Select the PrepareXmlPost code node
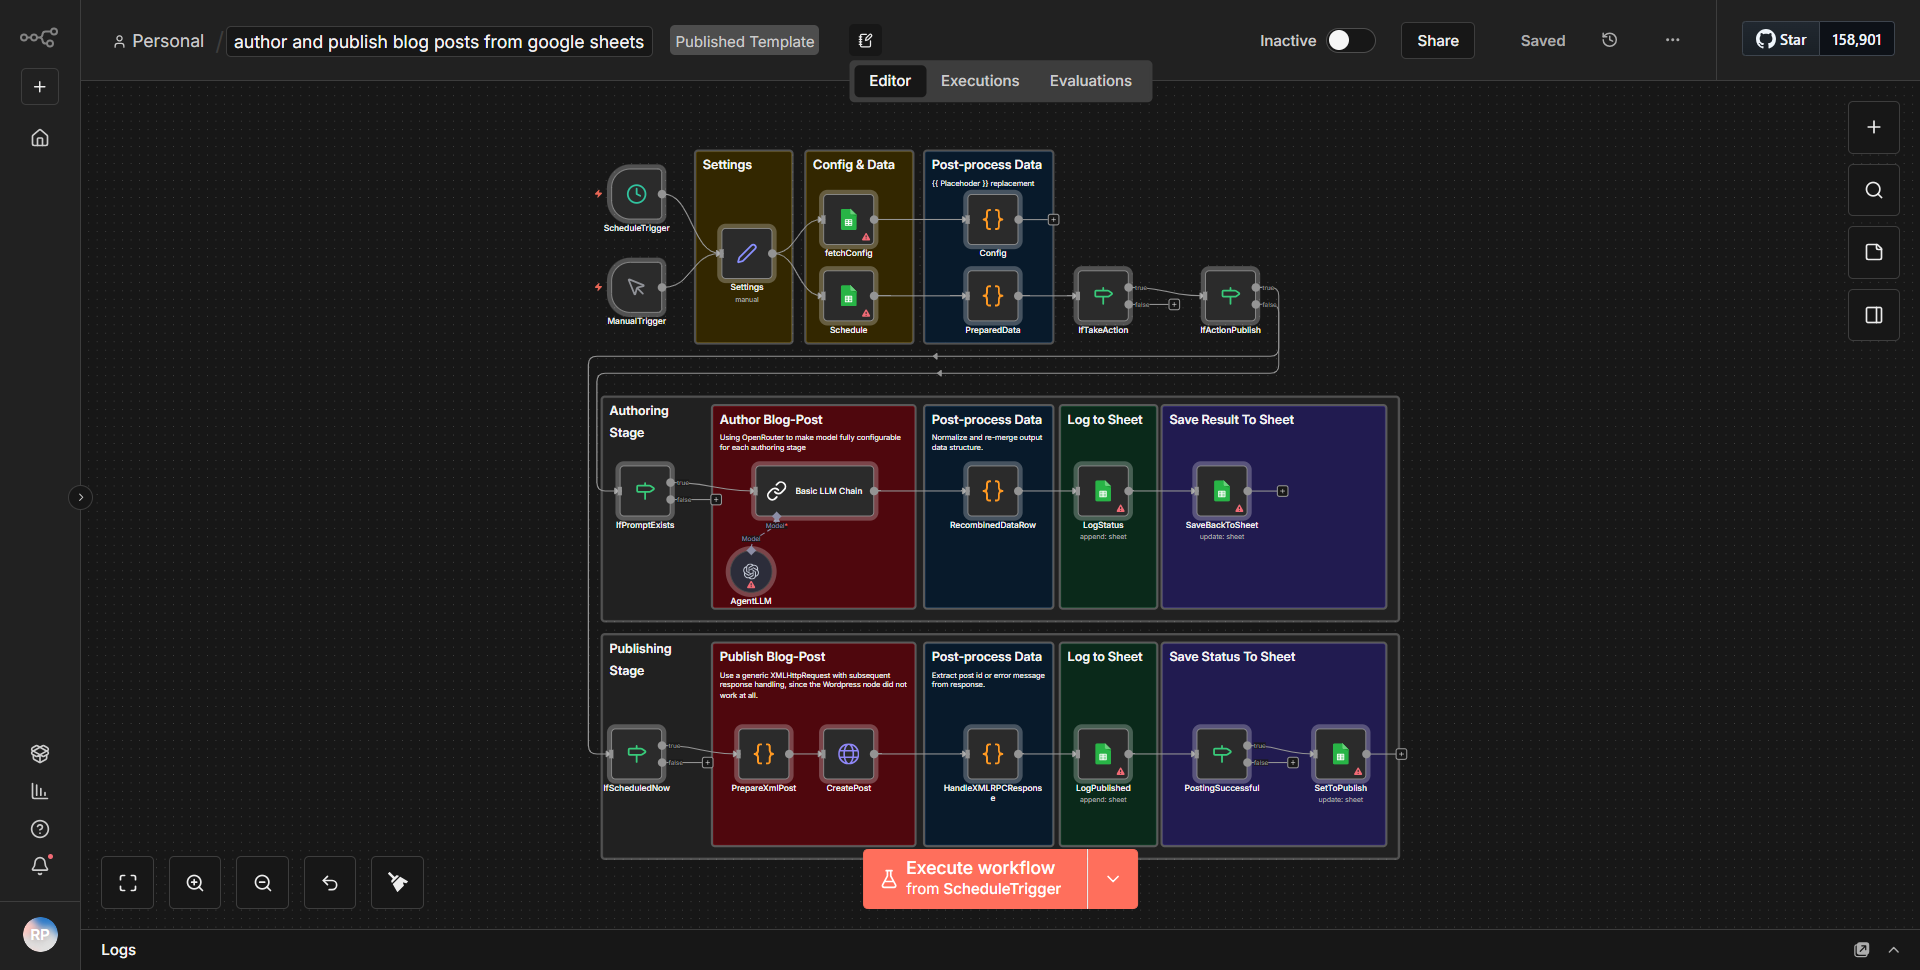The width and height of the screenshot is (1920, 970). [x=764, y=754]
